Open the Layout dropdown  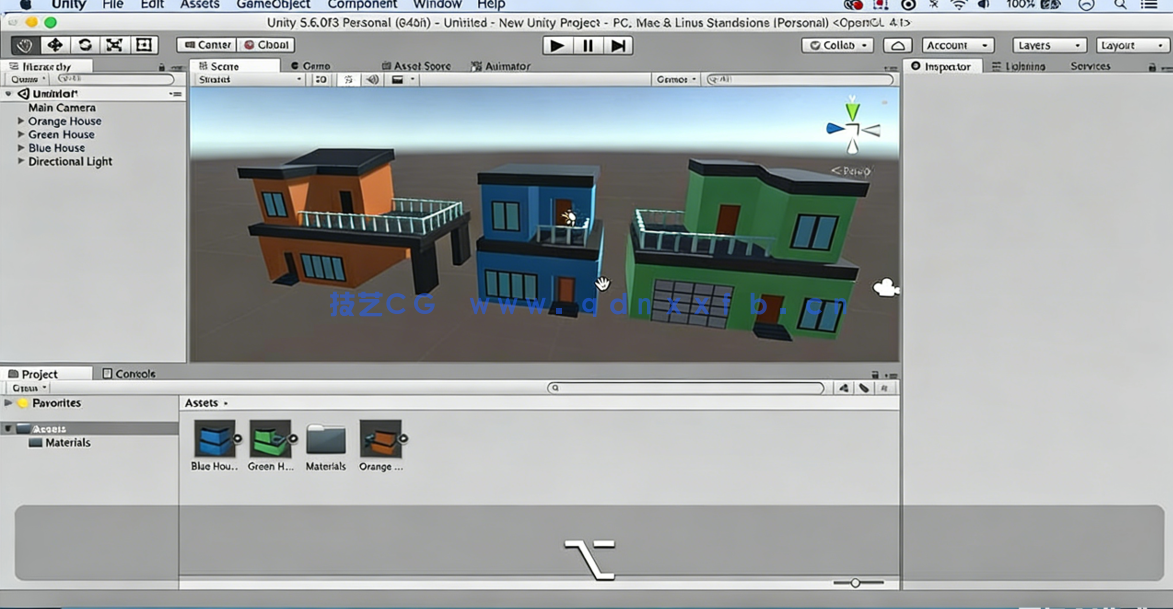pyautogui.click(x=1131, y=44)
